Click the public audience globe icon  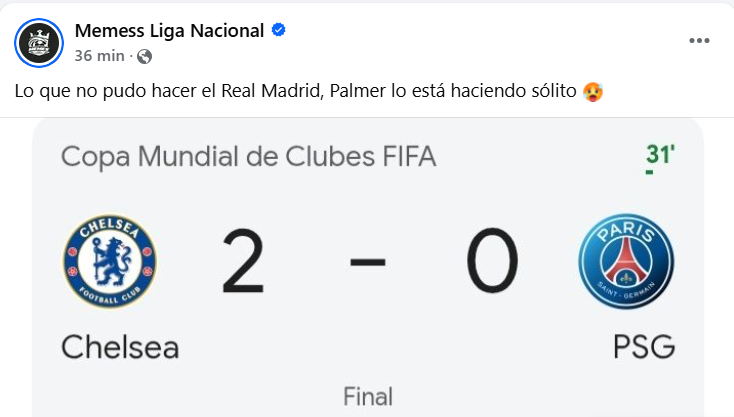pyautogui.click(x=145, y=56)
